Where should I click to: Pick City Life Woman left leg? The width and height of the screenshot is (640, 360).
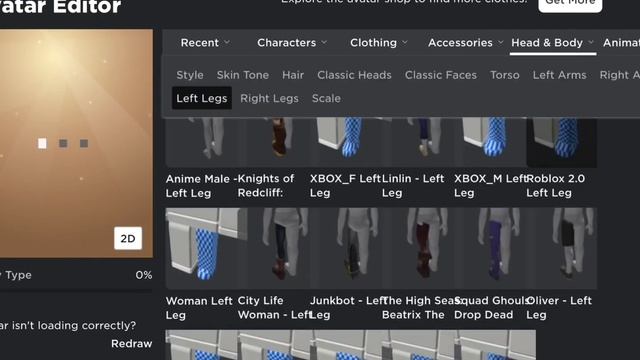click(273, 249)
